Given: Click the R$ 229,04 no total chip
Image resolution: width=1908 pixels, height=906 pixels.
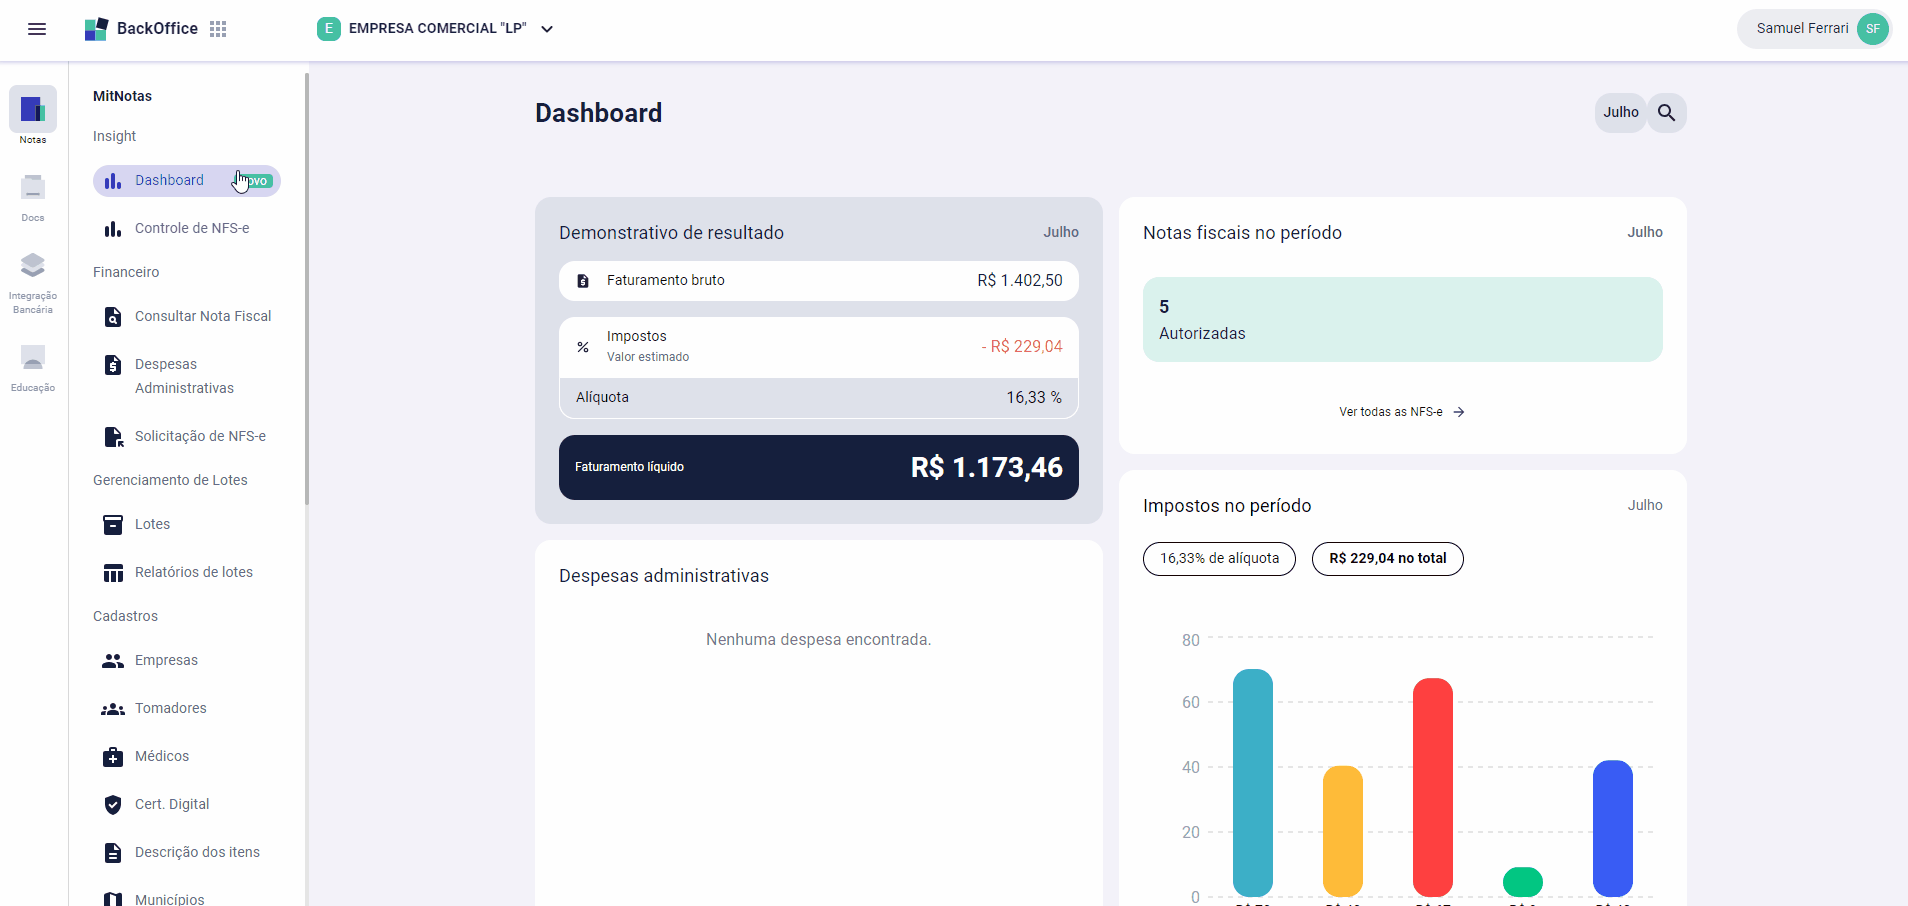Looking at the screenshot, I should coord(1387,559).
